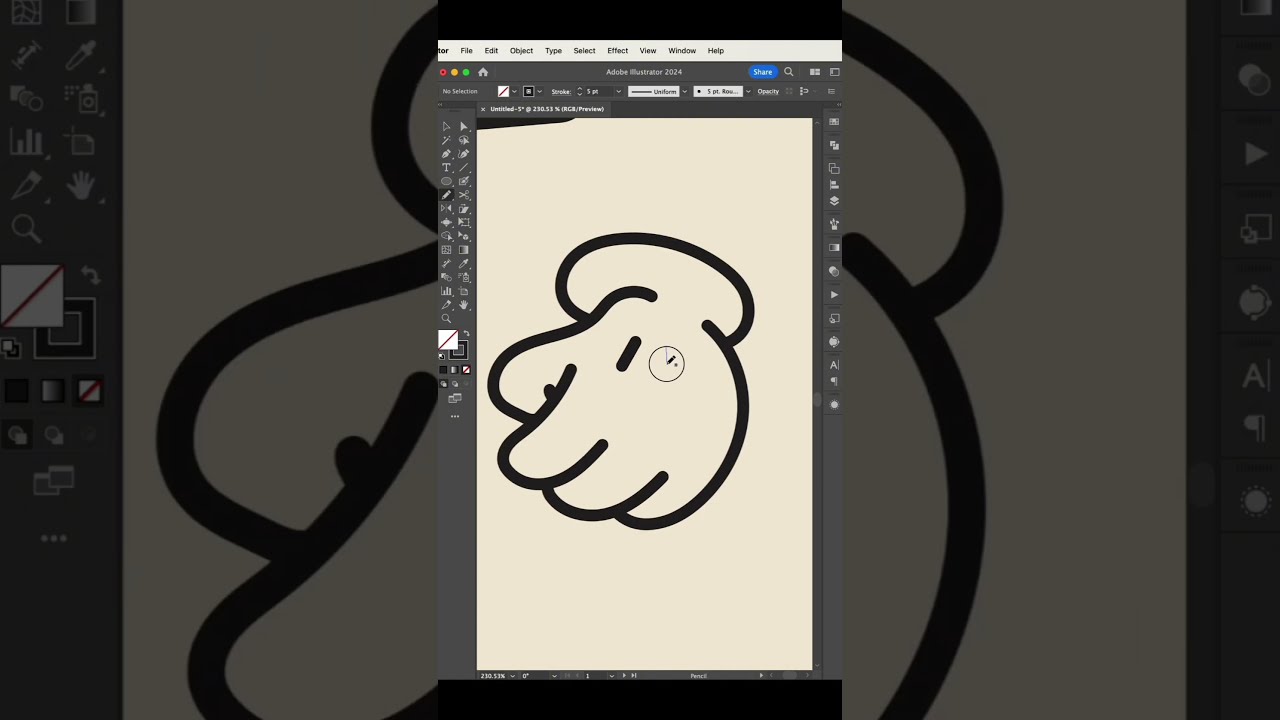This screenshot has width=1280, height=720.
Task: Open stroke color dropdown in control bar
Action: coord(540,92)
